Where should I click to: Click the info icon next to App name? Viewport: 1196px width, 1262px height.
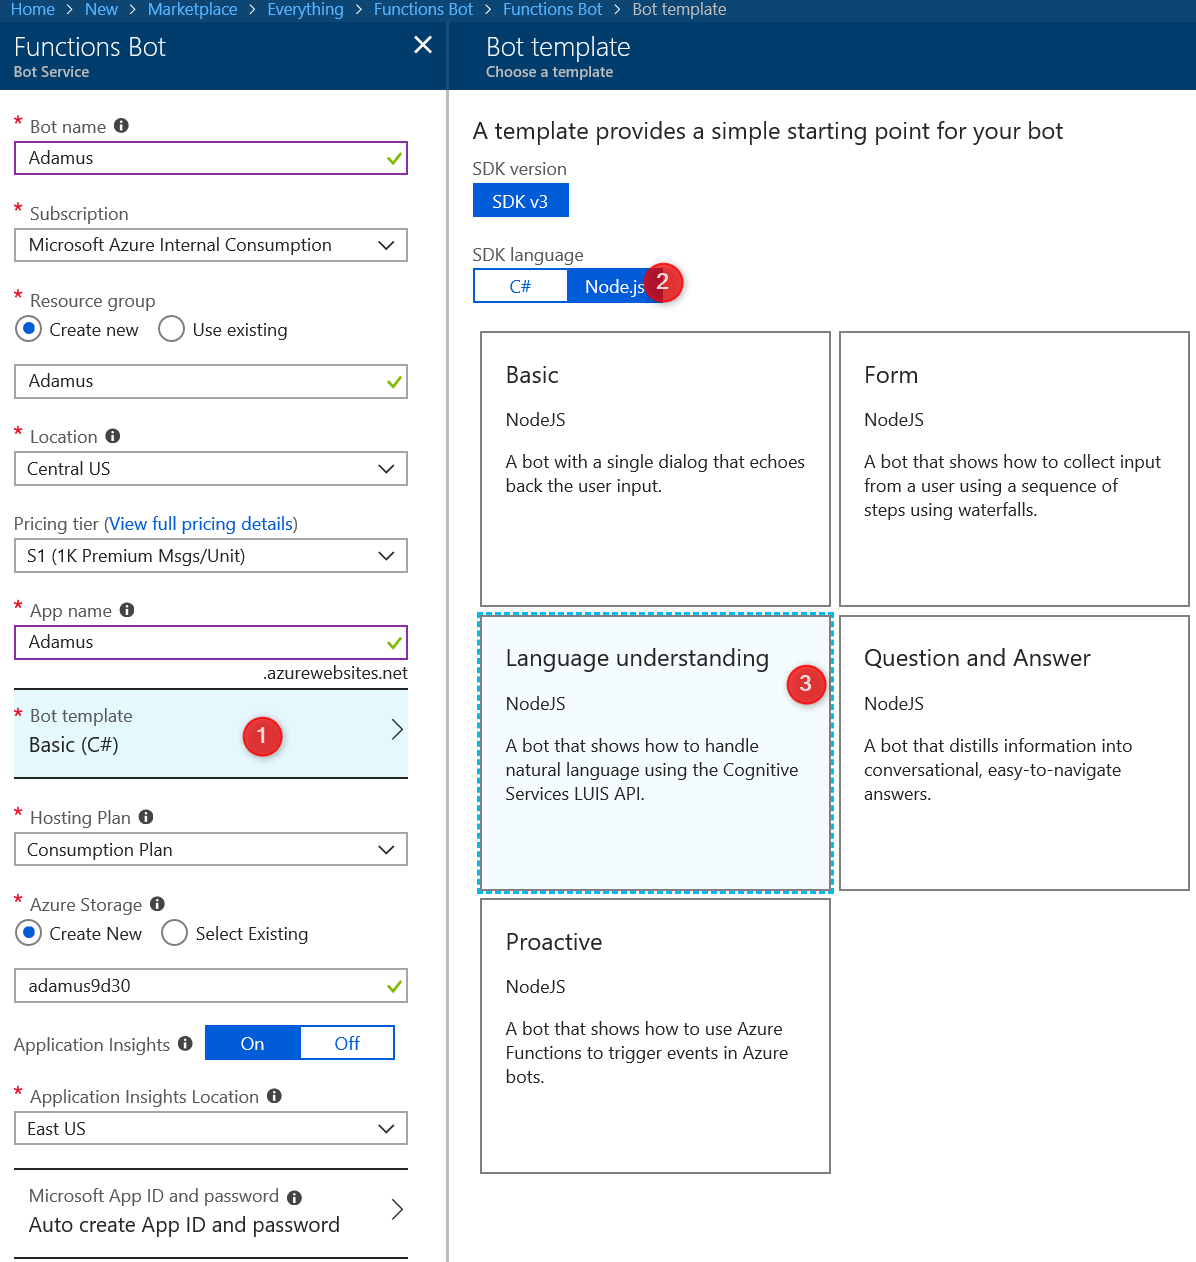[x=127, y=610]
